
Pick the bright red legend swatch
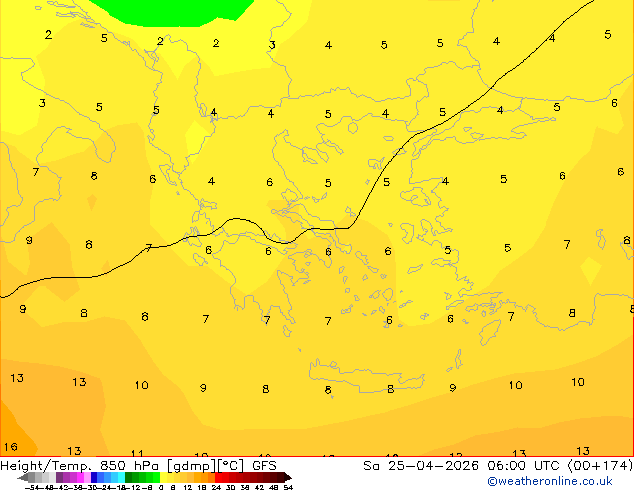[x=219, y=477]
